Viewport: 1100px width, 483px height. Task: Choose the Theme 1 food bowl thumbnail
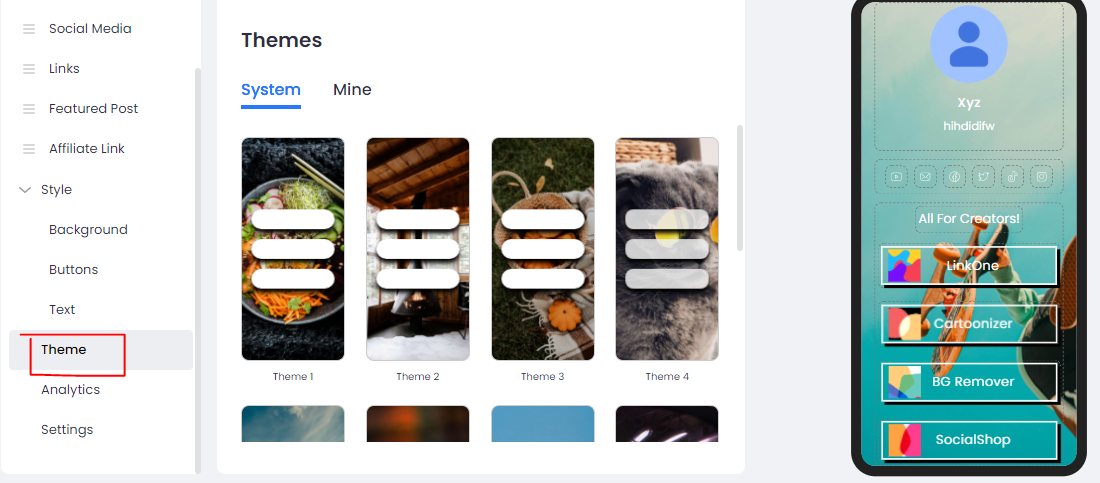coord(293,249)
